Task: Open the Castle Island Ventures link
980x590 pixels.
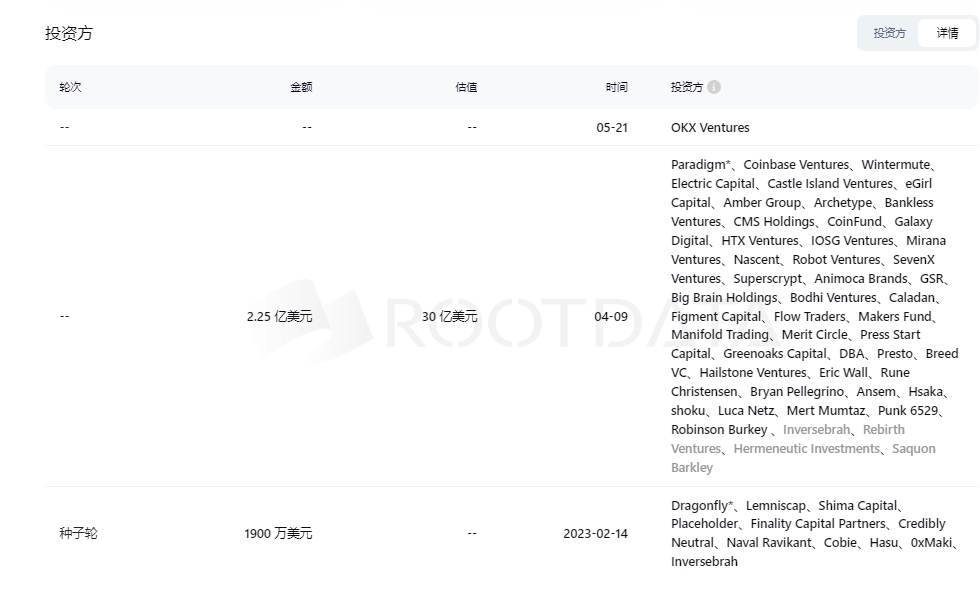Action: 830,184
